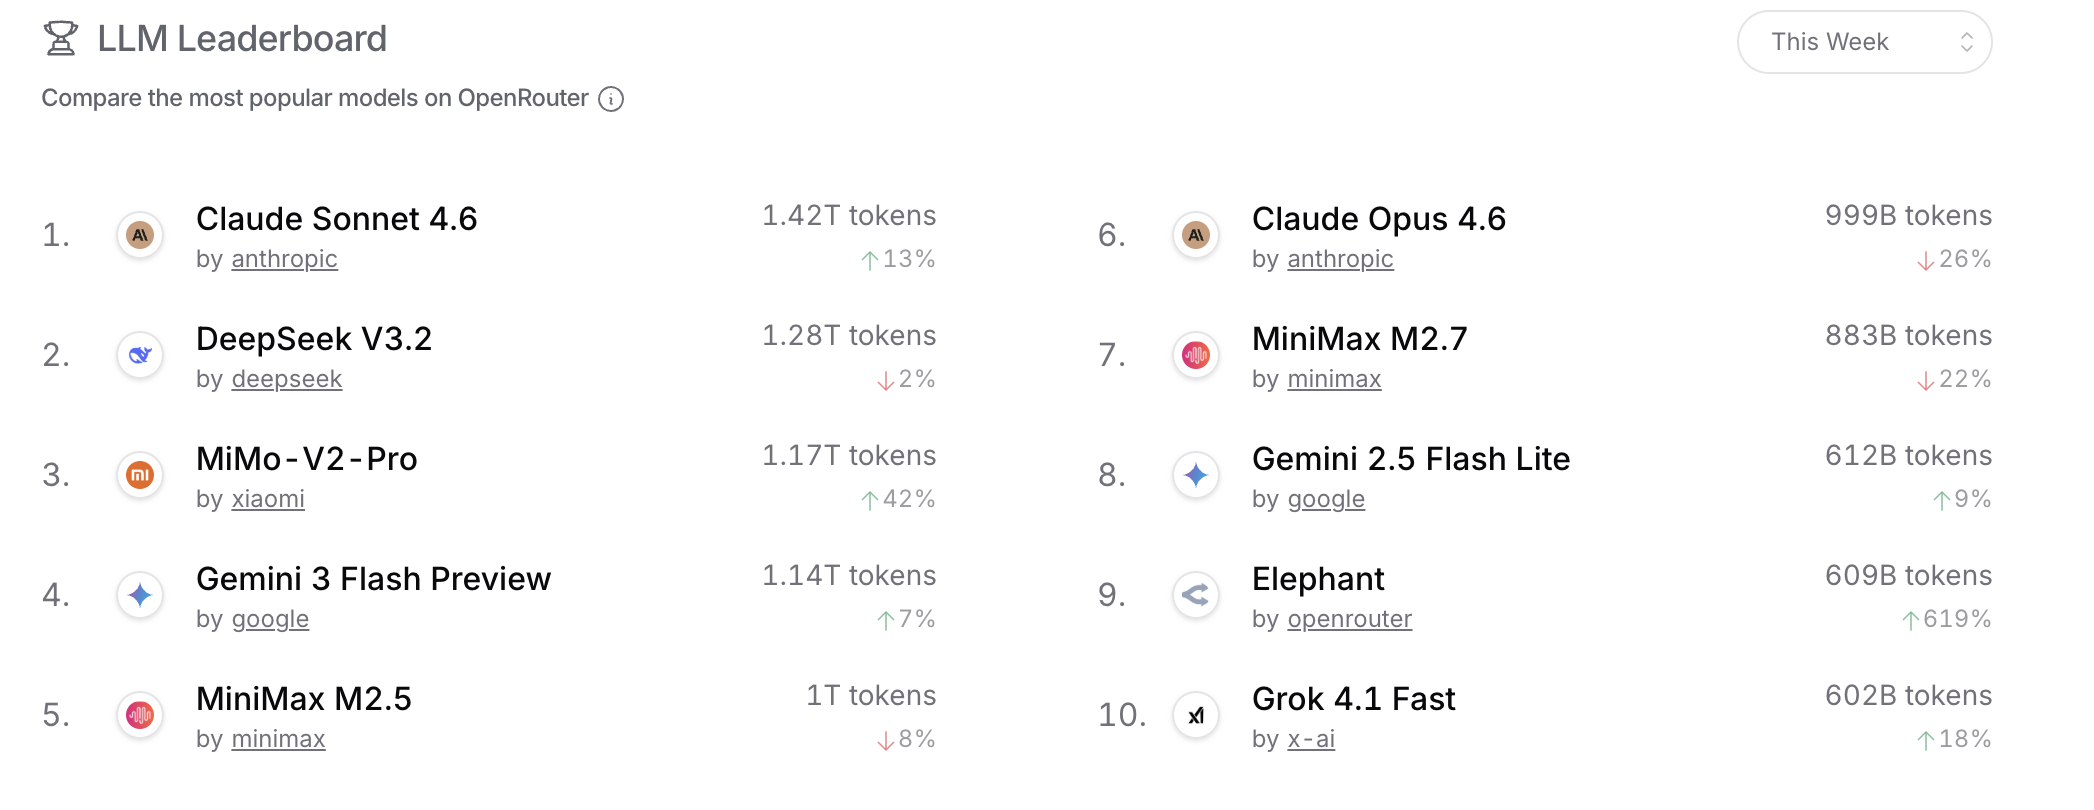Open the This Week time range dropdown
2094x810 pixels.
[1864, 42]
